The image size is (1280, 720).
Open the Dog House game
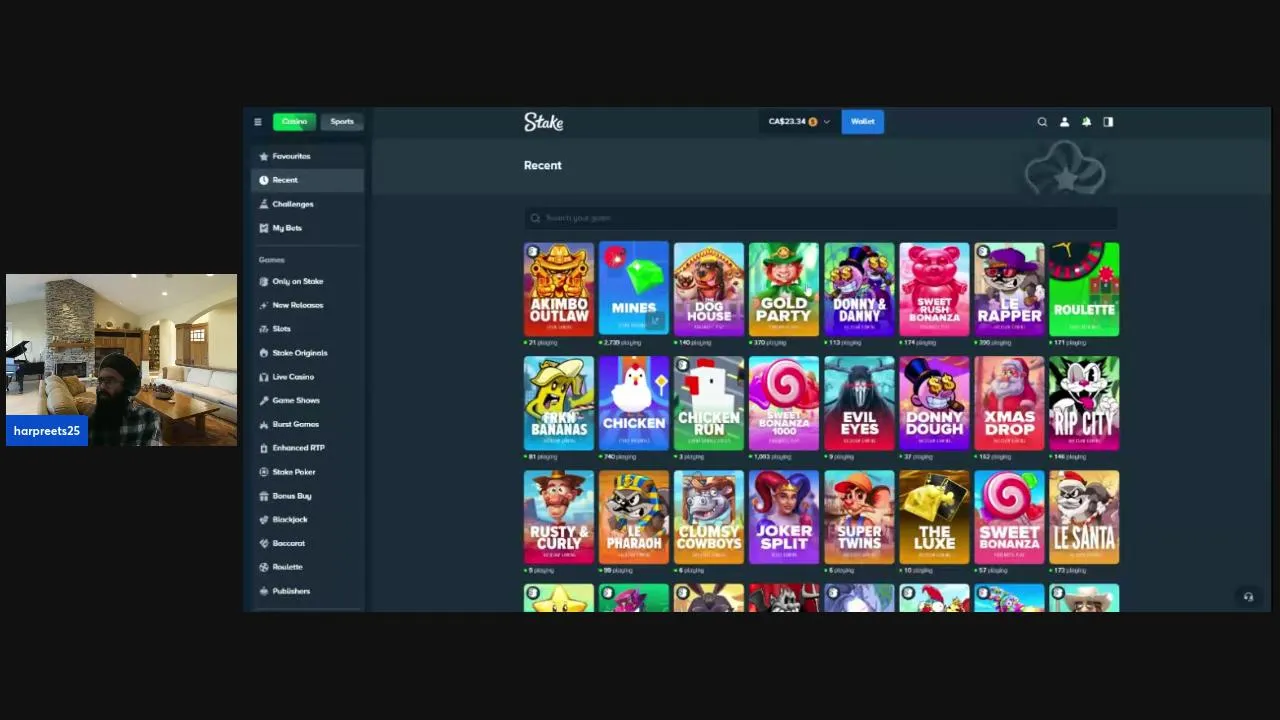click(x=709, y=289)
